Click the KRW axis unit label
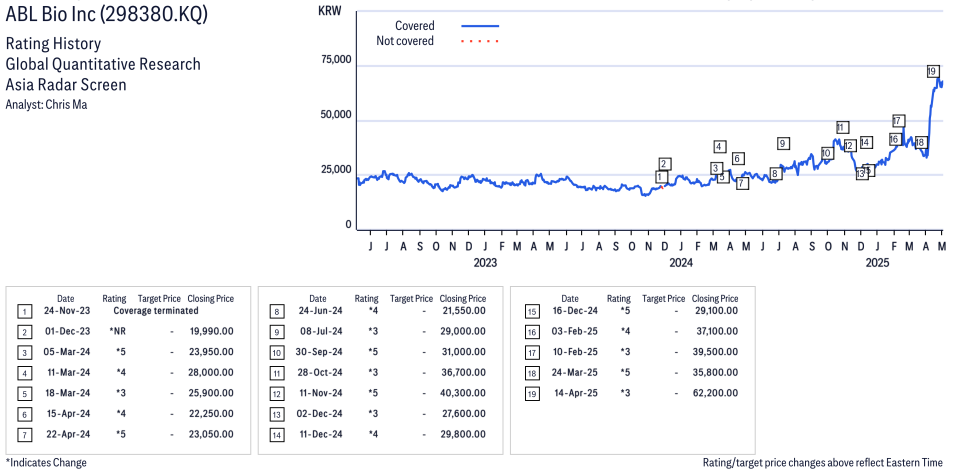This screenshot has width=954, height=469. pos(330,11)
